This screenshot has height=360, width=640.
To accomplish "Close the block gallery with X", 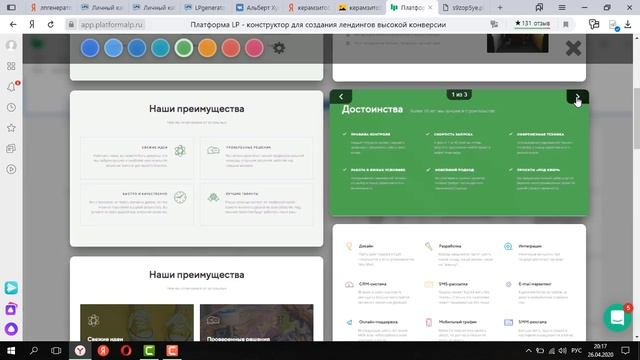I will pyautogui.click(x=573, y=49).
